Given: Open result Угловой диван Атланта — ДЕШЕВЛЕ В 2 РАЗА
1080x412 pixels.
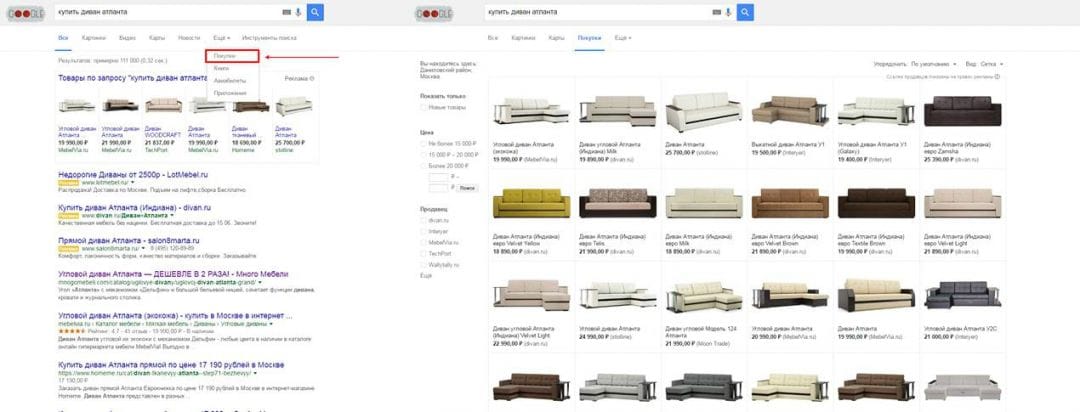Looking at the screenshot, I should [x=173, y=274].
